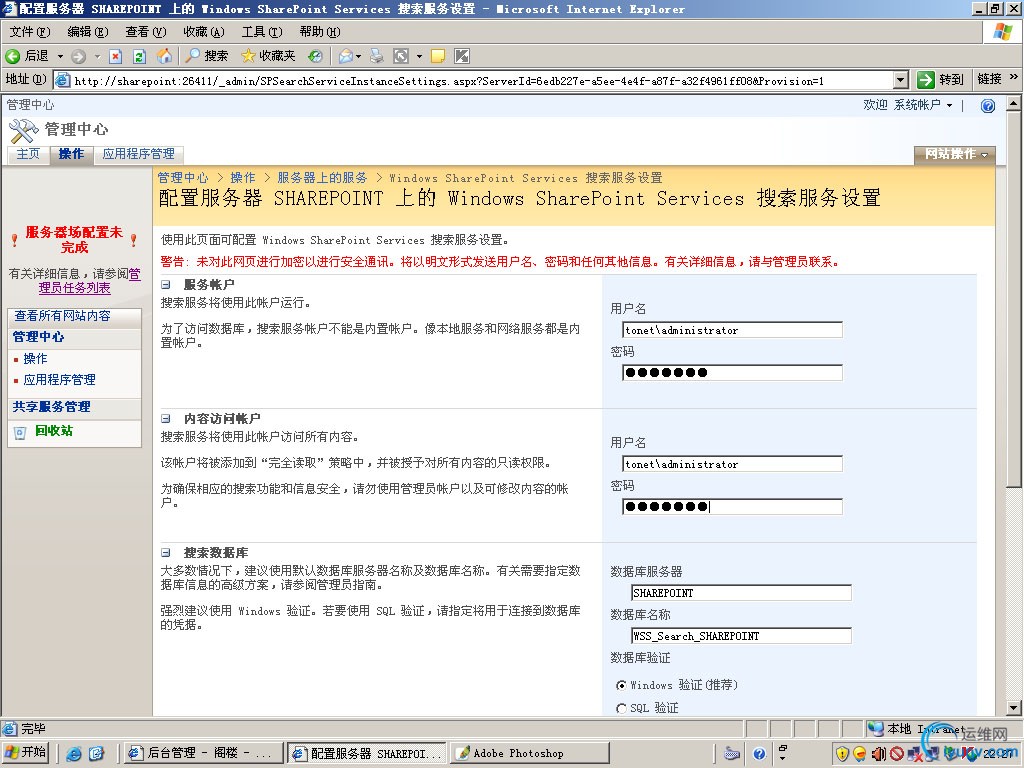
Task: Click 服务器上的服务 breadcrumb link
Action: coord(322,178)
